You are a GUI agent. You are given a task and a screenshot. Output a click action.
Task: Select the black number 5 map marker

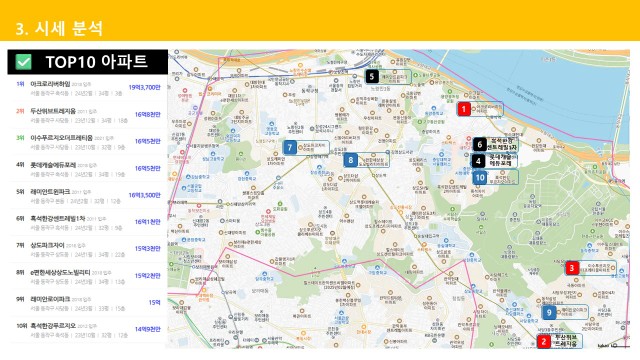coord(371,76)
